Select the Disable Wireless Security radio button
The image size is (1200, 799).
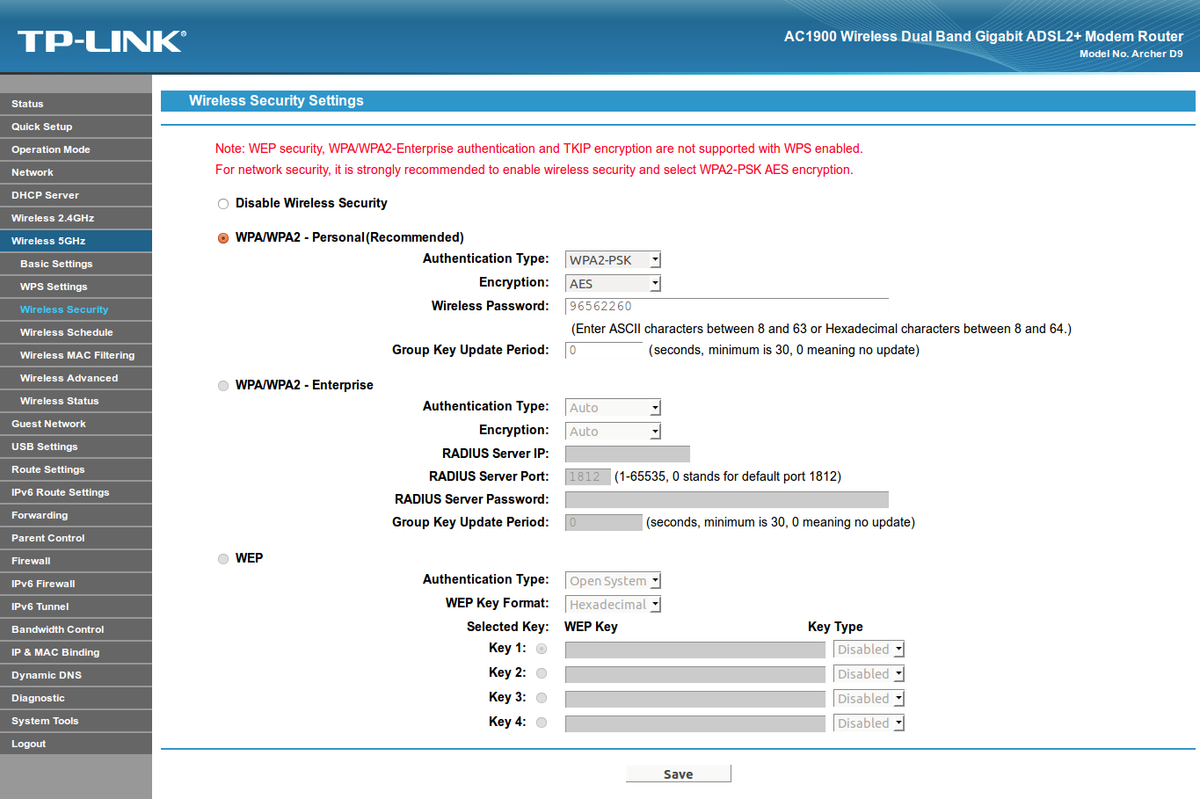[x=223, y=203]
